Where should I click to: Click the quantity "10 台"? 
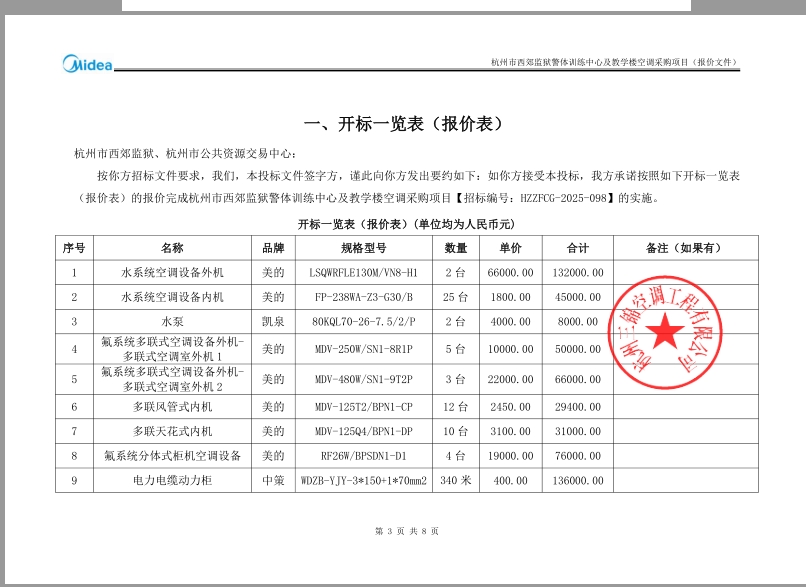(455, 431)
